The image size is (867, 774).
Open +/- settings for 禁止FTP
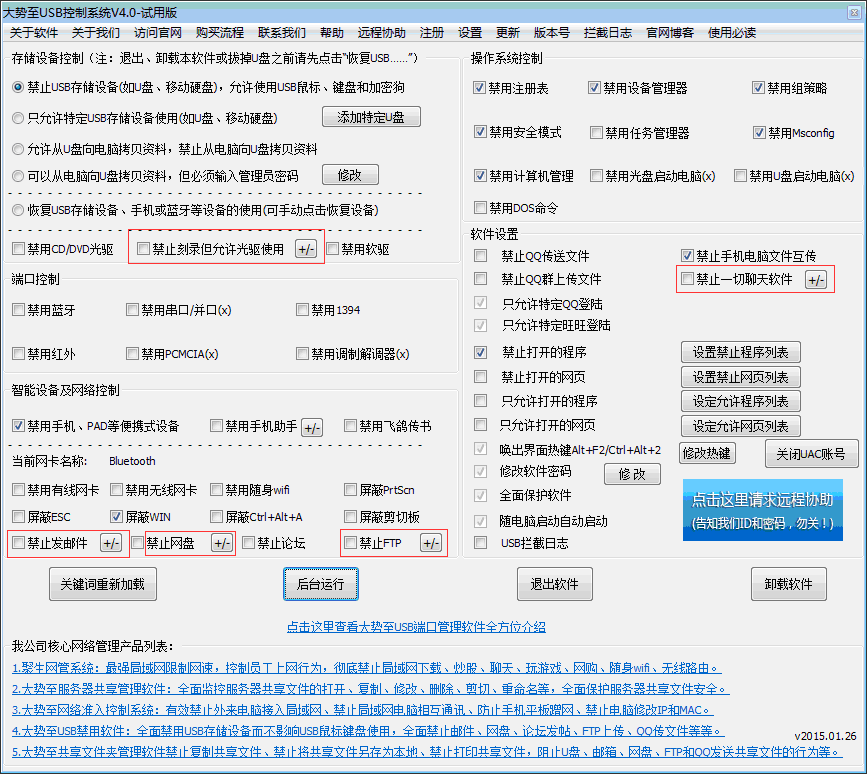click(430, 543)
